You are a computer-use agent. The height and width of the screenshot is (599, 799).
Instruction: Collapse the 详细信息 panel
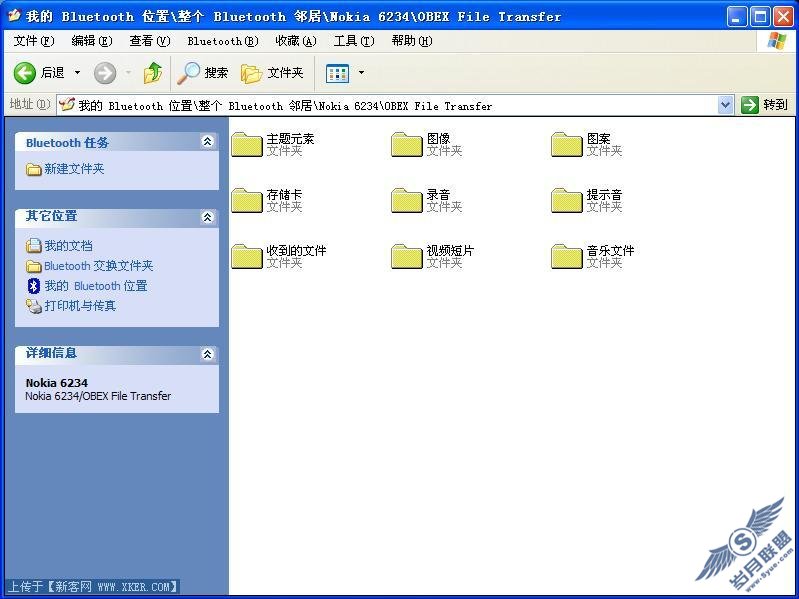point(207,354)
